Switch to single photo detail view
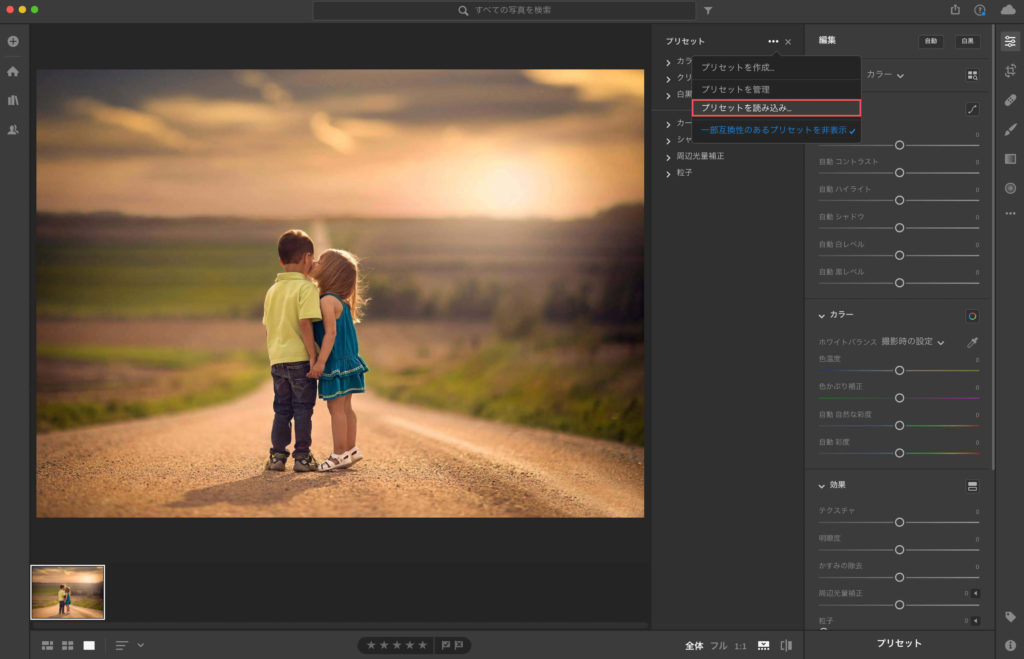This screenshot has height=659, width=1024. 89,645
